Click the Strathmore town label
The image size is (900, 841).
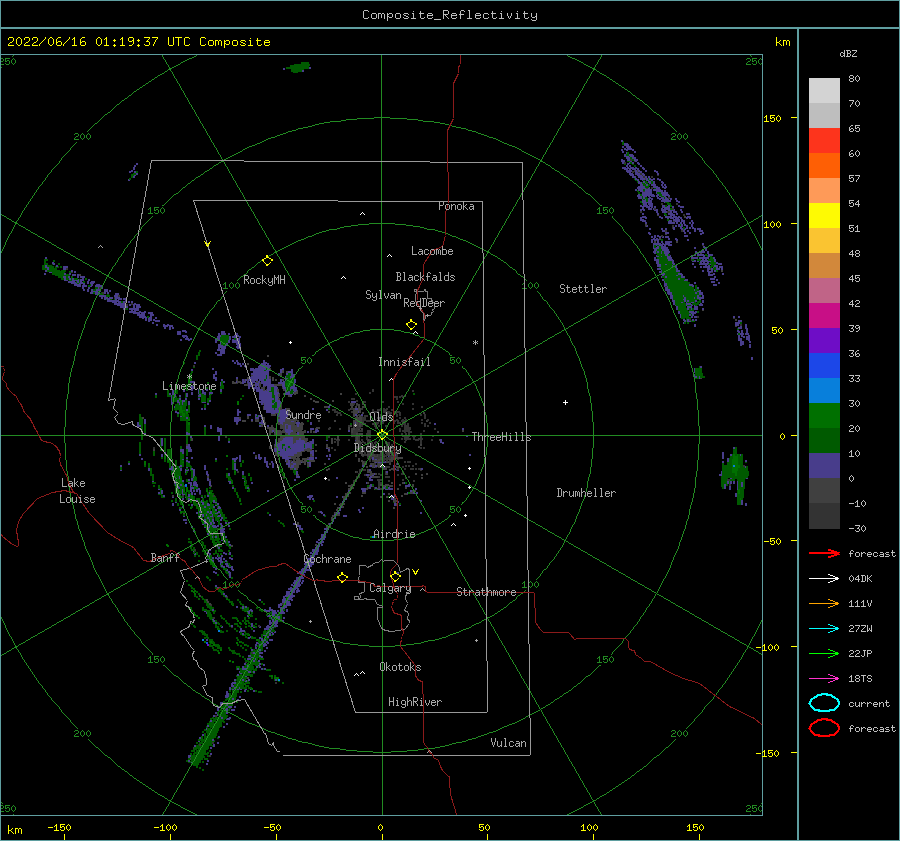pos(486,592)
